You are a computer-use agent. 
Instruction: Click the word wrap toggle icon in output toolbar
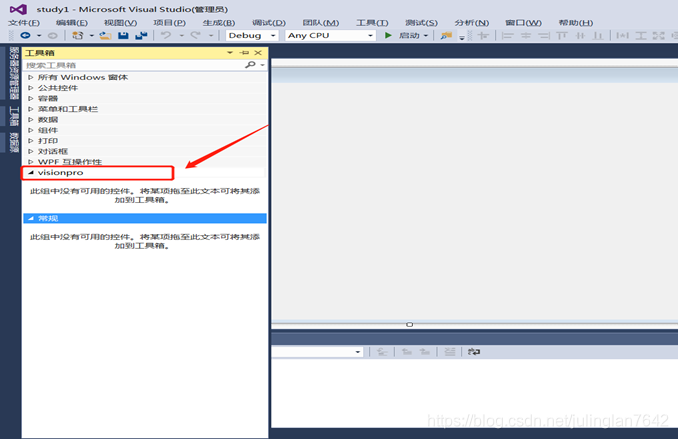coord(474,352)
